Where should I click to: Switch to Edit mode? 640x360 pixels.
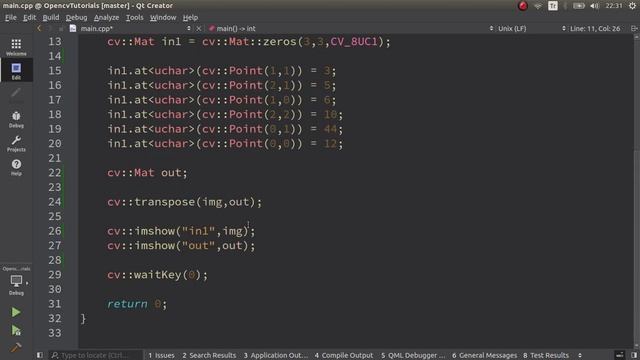16,71
